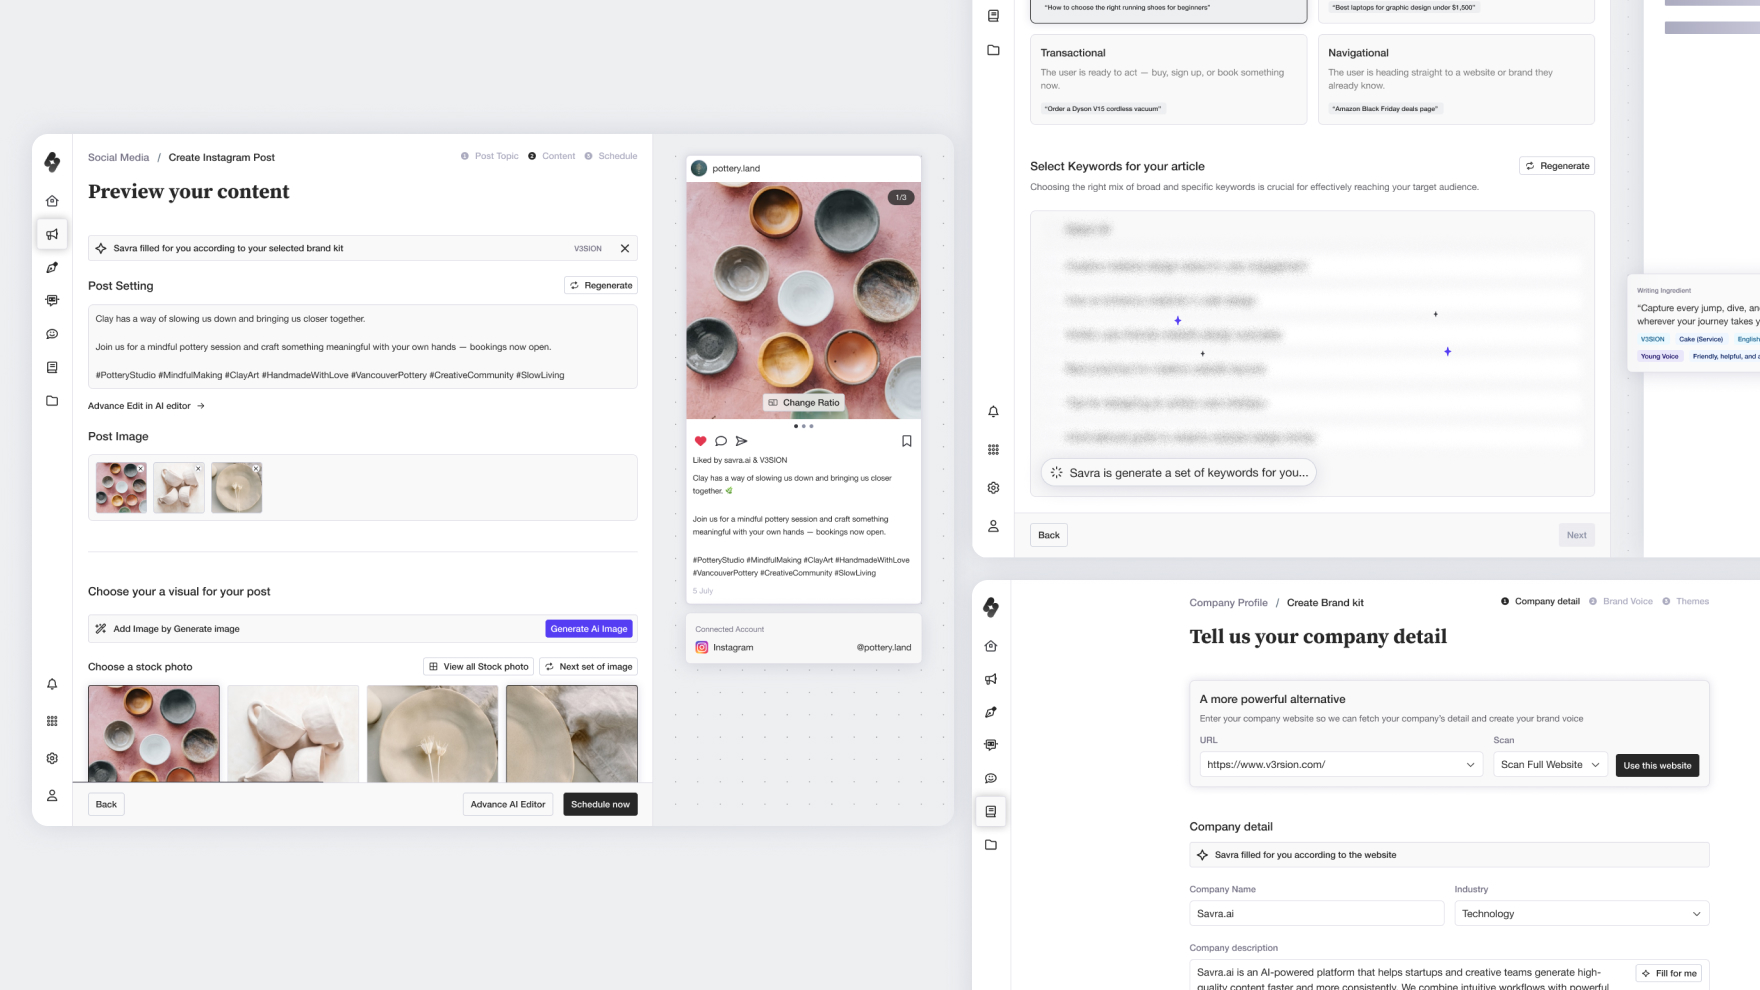
Task: Click the settings gear in the keywords window sidebar
Action: (x=993, y=488)
